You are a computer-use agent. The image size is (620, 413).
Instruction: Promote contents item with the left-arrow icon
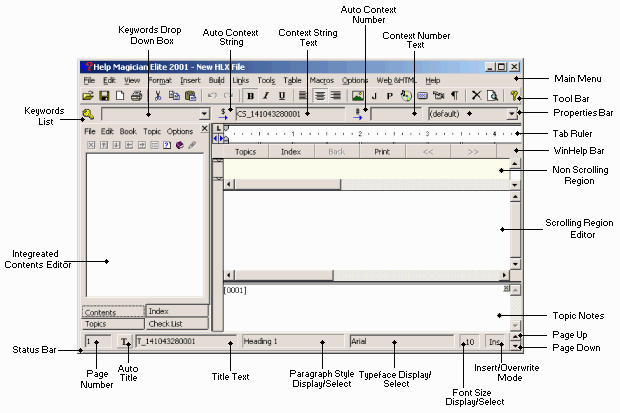129,145
